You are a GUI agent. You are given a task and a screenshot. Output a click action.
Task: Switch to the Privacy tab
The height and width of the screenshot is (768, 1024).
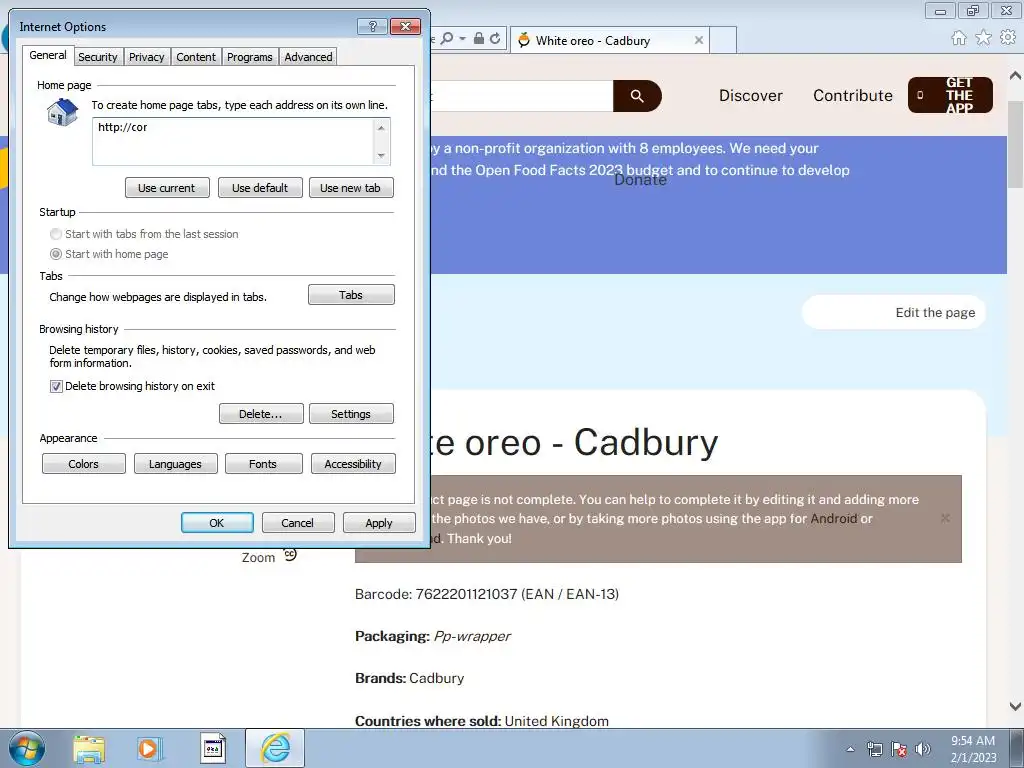click(146, 57)
